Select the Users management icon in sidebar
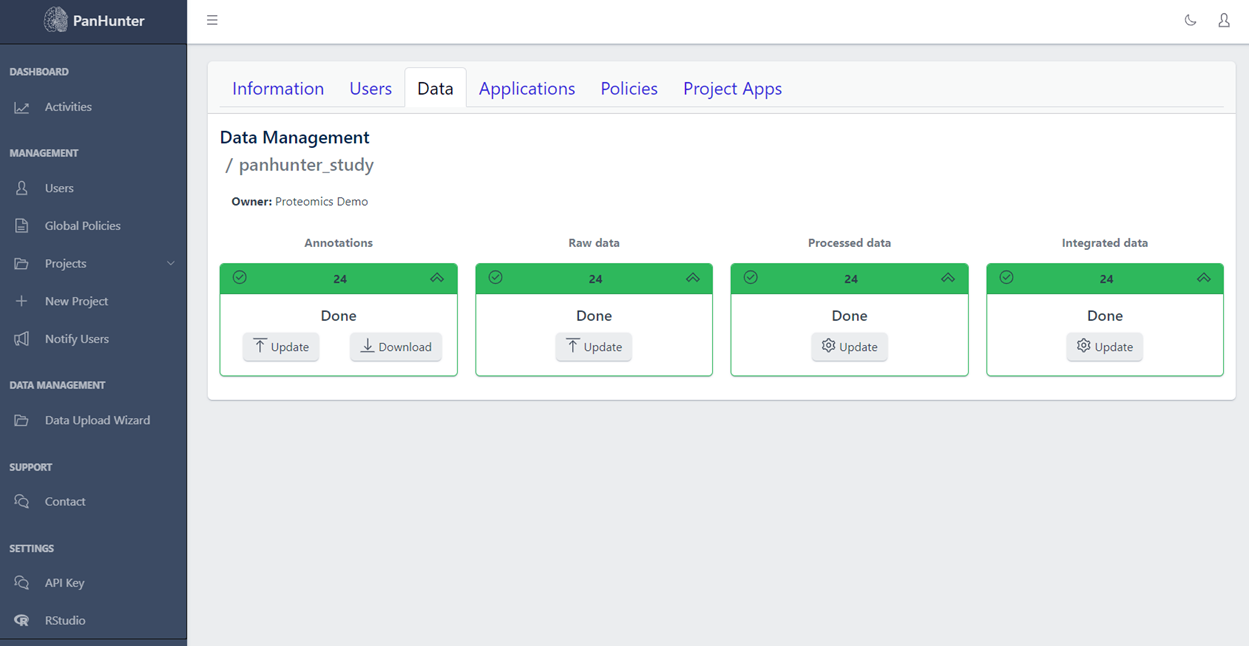 [20, 187]
